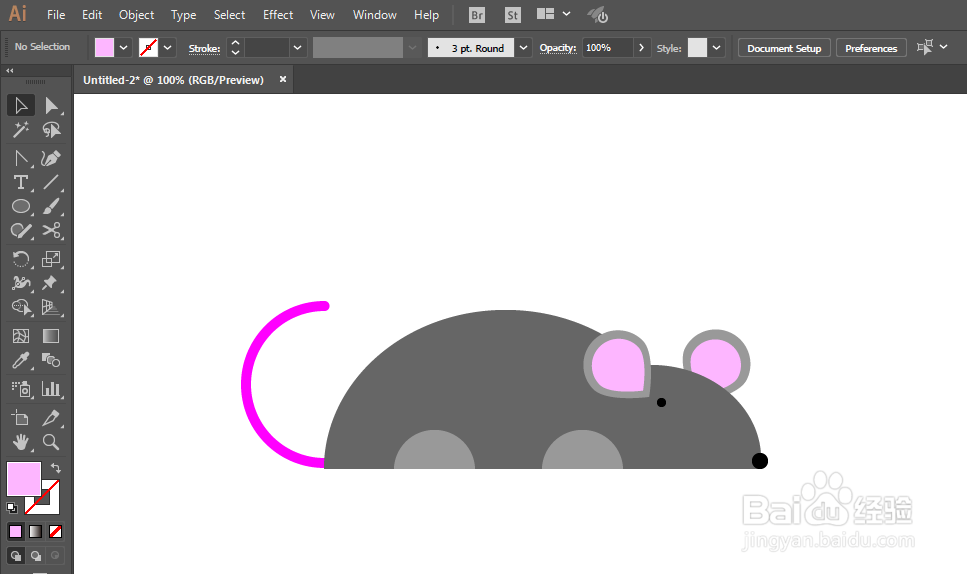Open Arrange Documents dropdown arrow
This screenshot has height=574, width=967.
(566, 14)
